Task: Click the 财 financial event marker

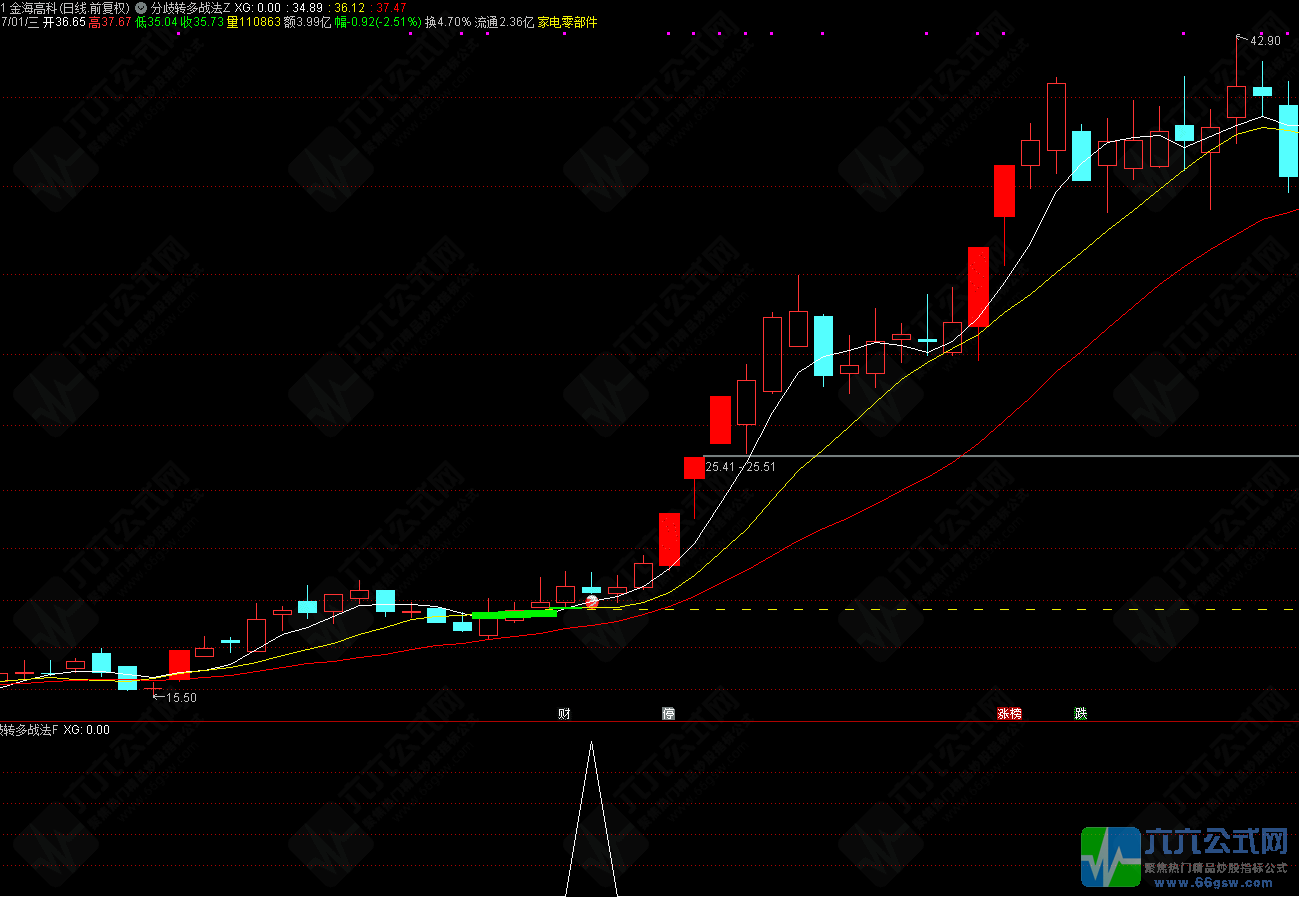Action: pos(564,713)
